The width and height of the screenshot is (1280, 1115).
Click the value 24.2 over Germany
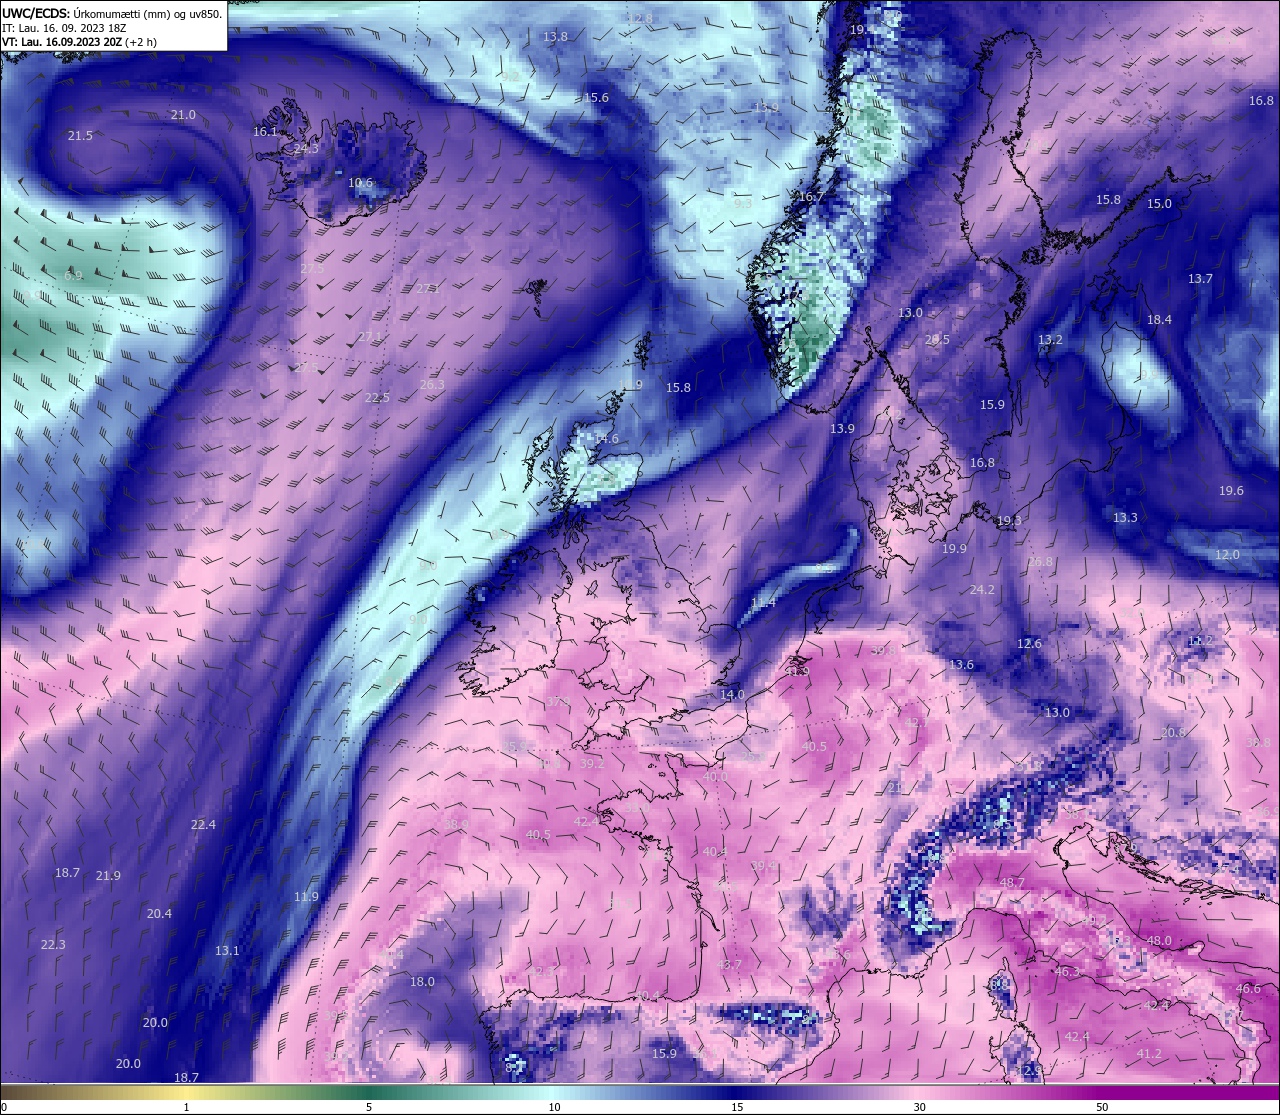click(x=982, y=590)
